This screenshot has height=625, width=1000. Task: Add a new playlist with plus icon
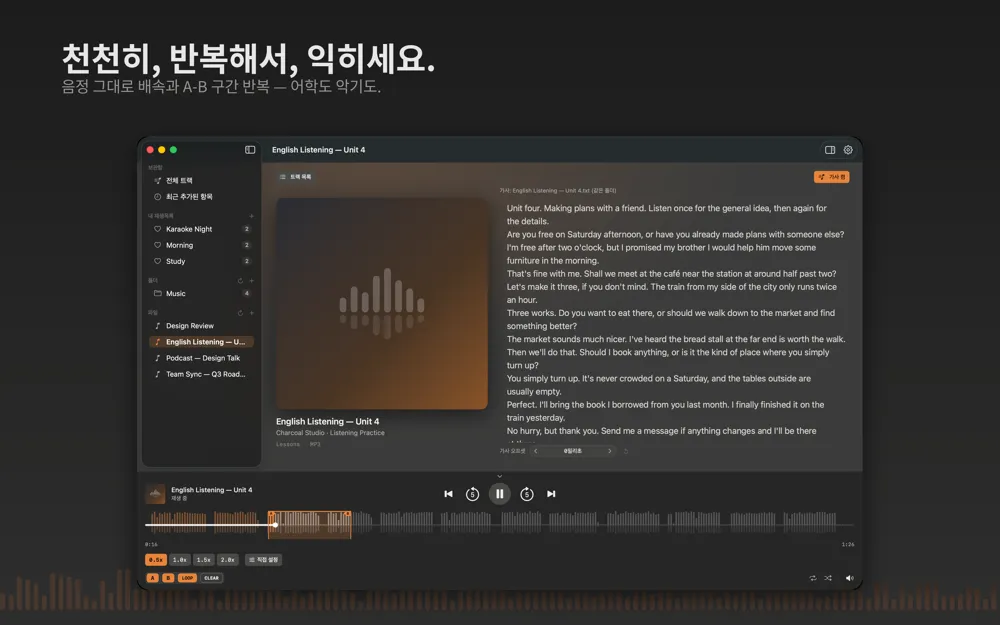(x=251, y=216)
